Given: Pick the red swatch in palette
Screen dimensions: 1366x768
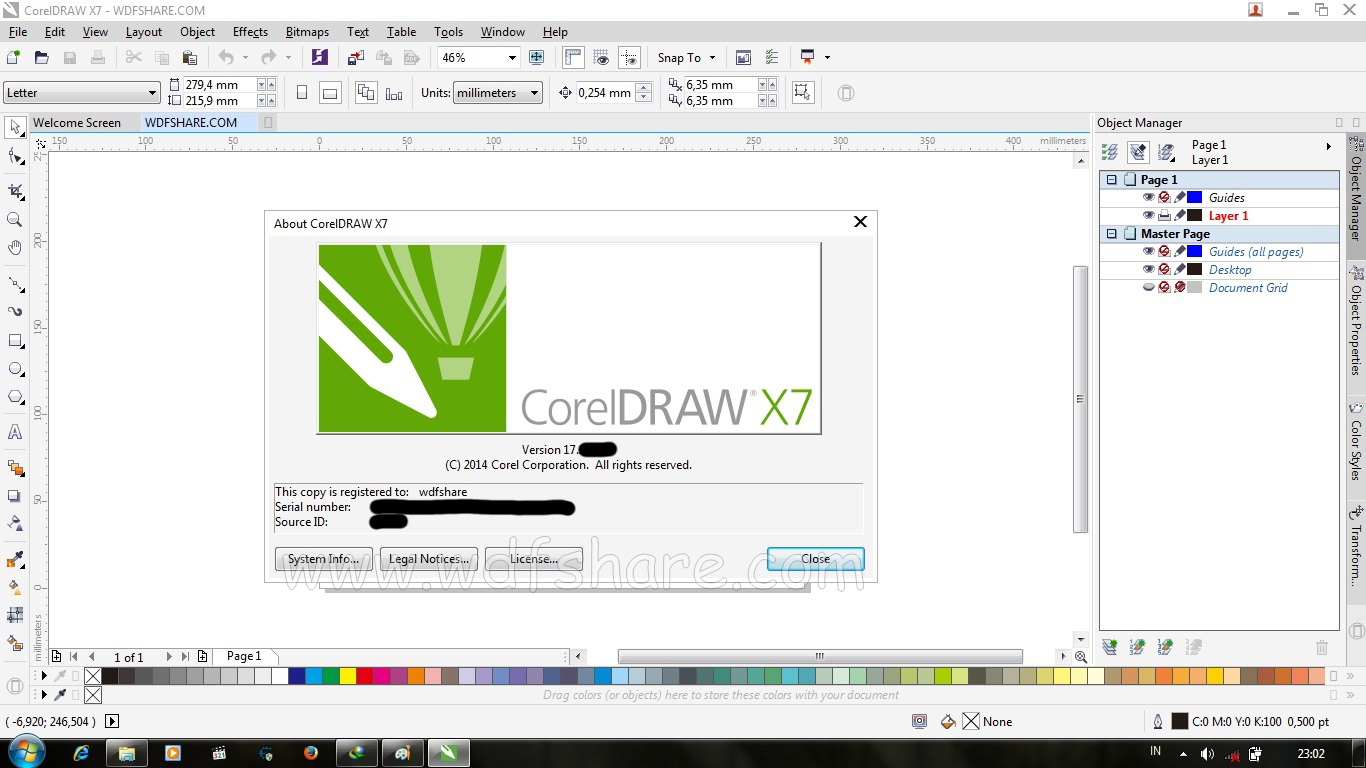Looking at the screenshot, I should click(x=365, y=676).
